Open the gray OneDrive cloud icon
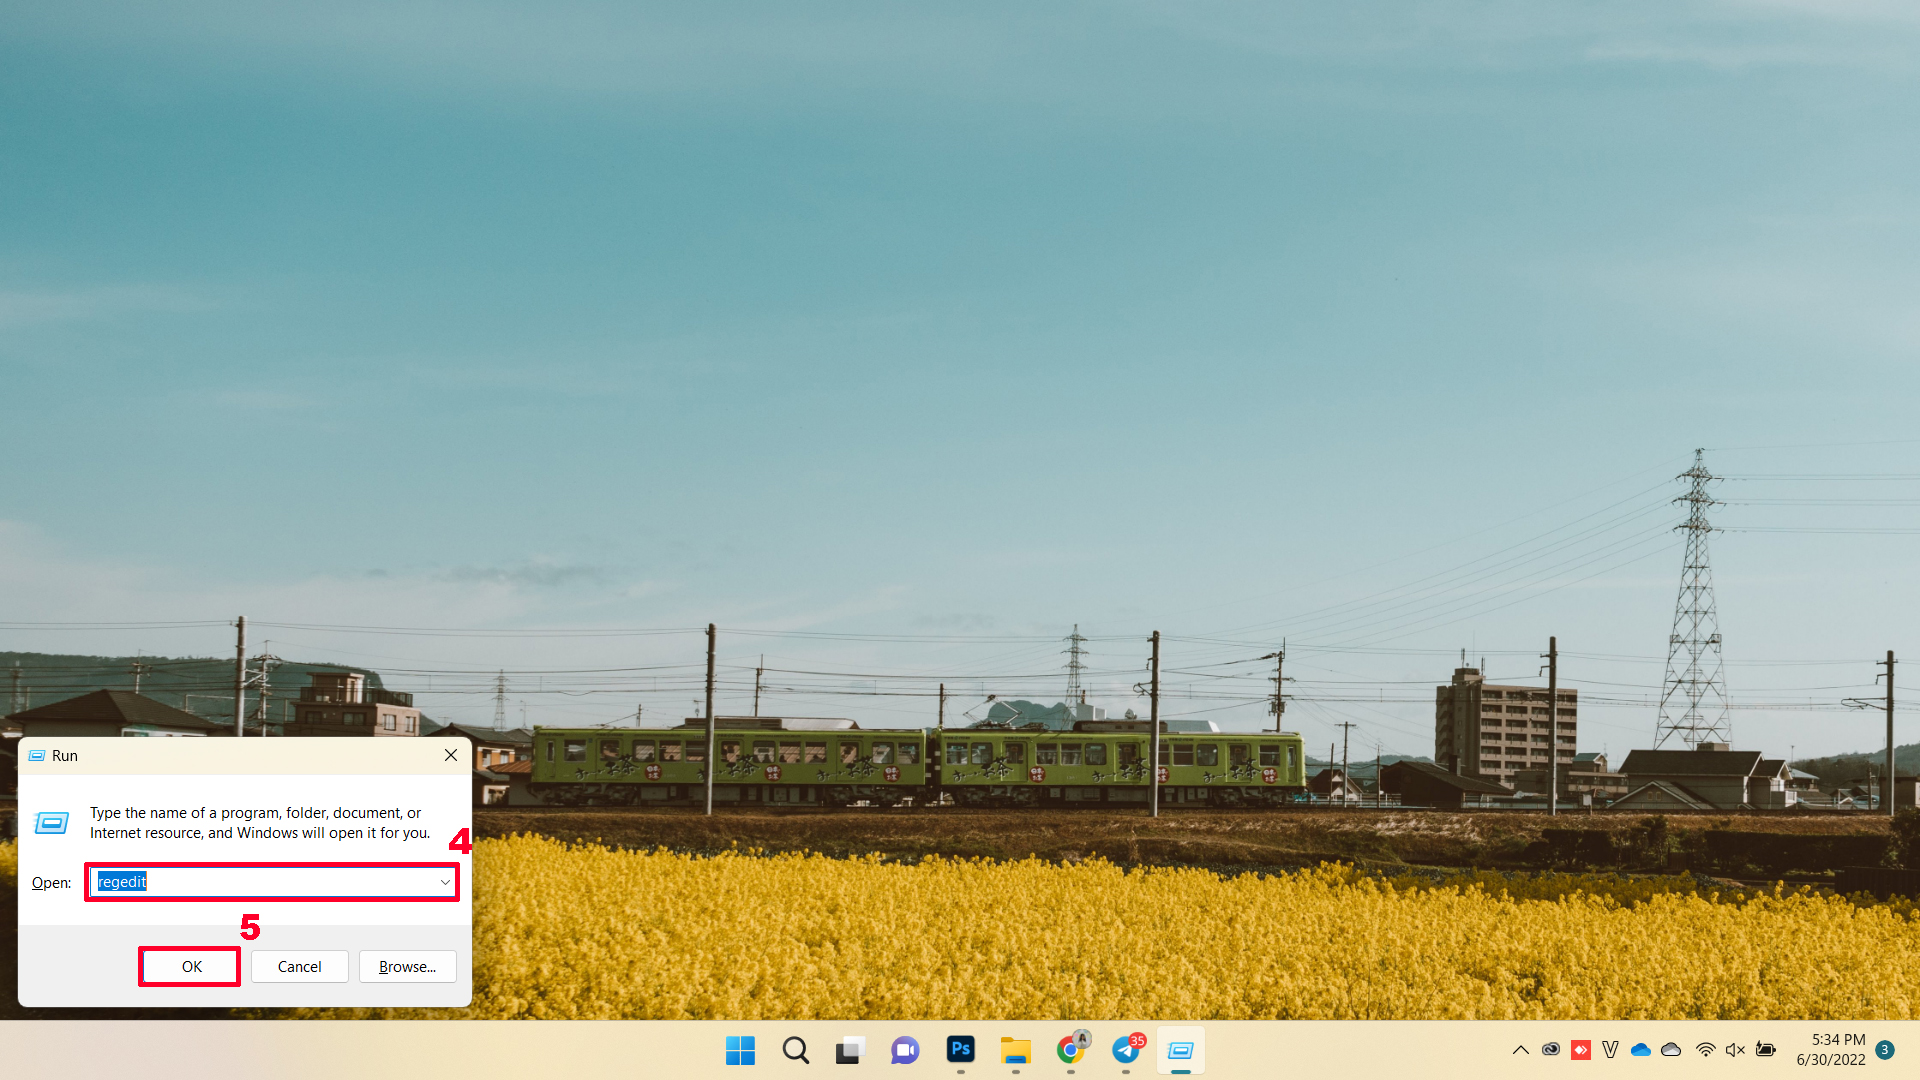Screen dimensions: 1920x1080 coord(1671,1050)
